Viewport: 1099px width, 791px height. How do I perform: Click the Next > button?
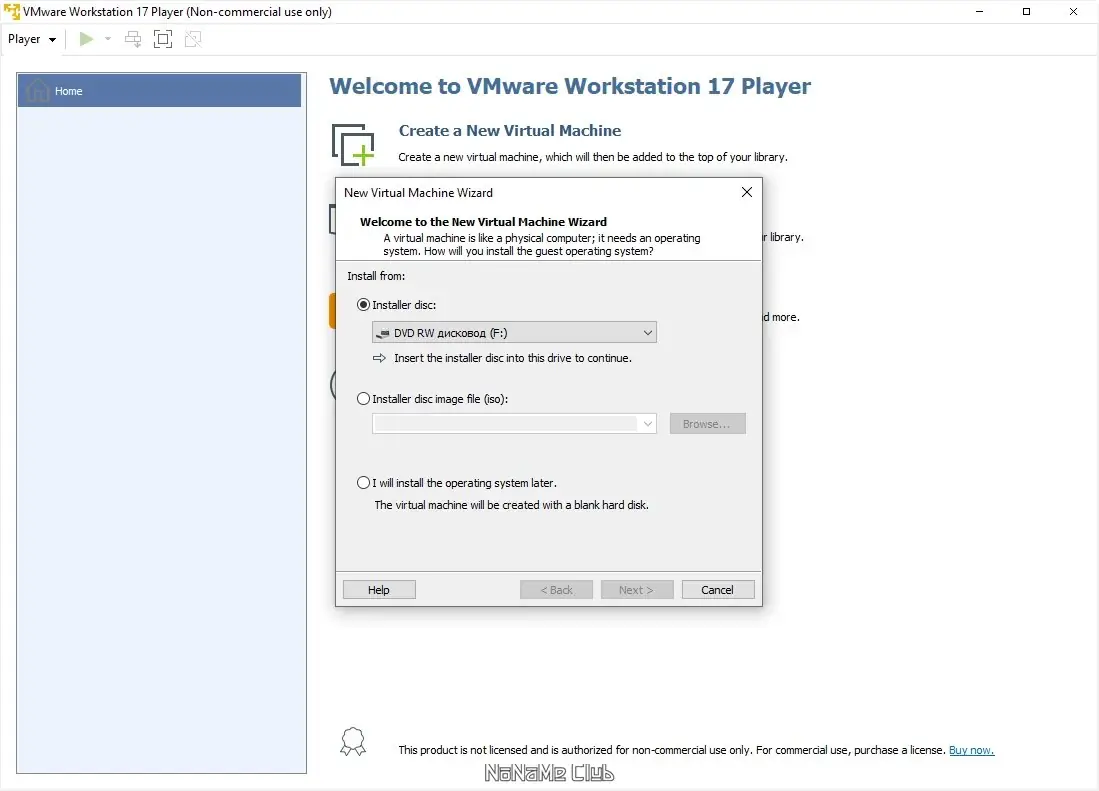click(637, 590)
